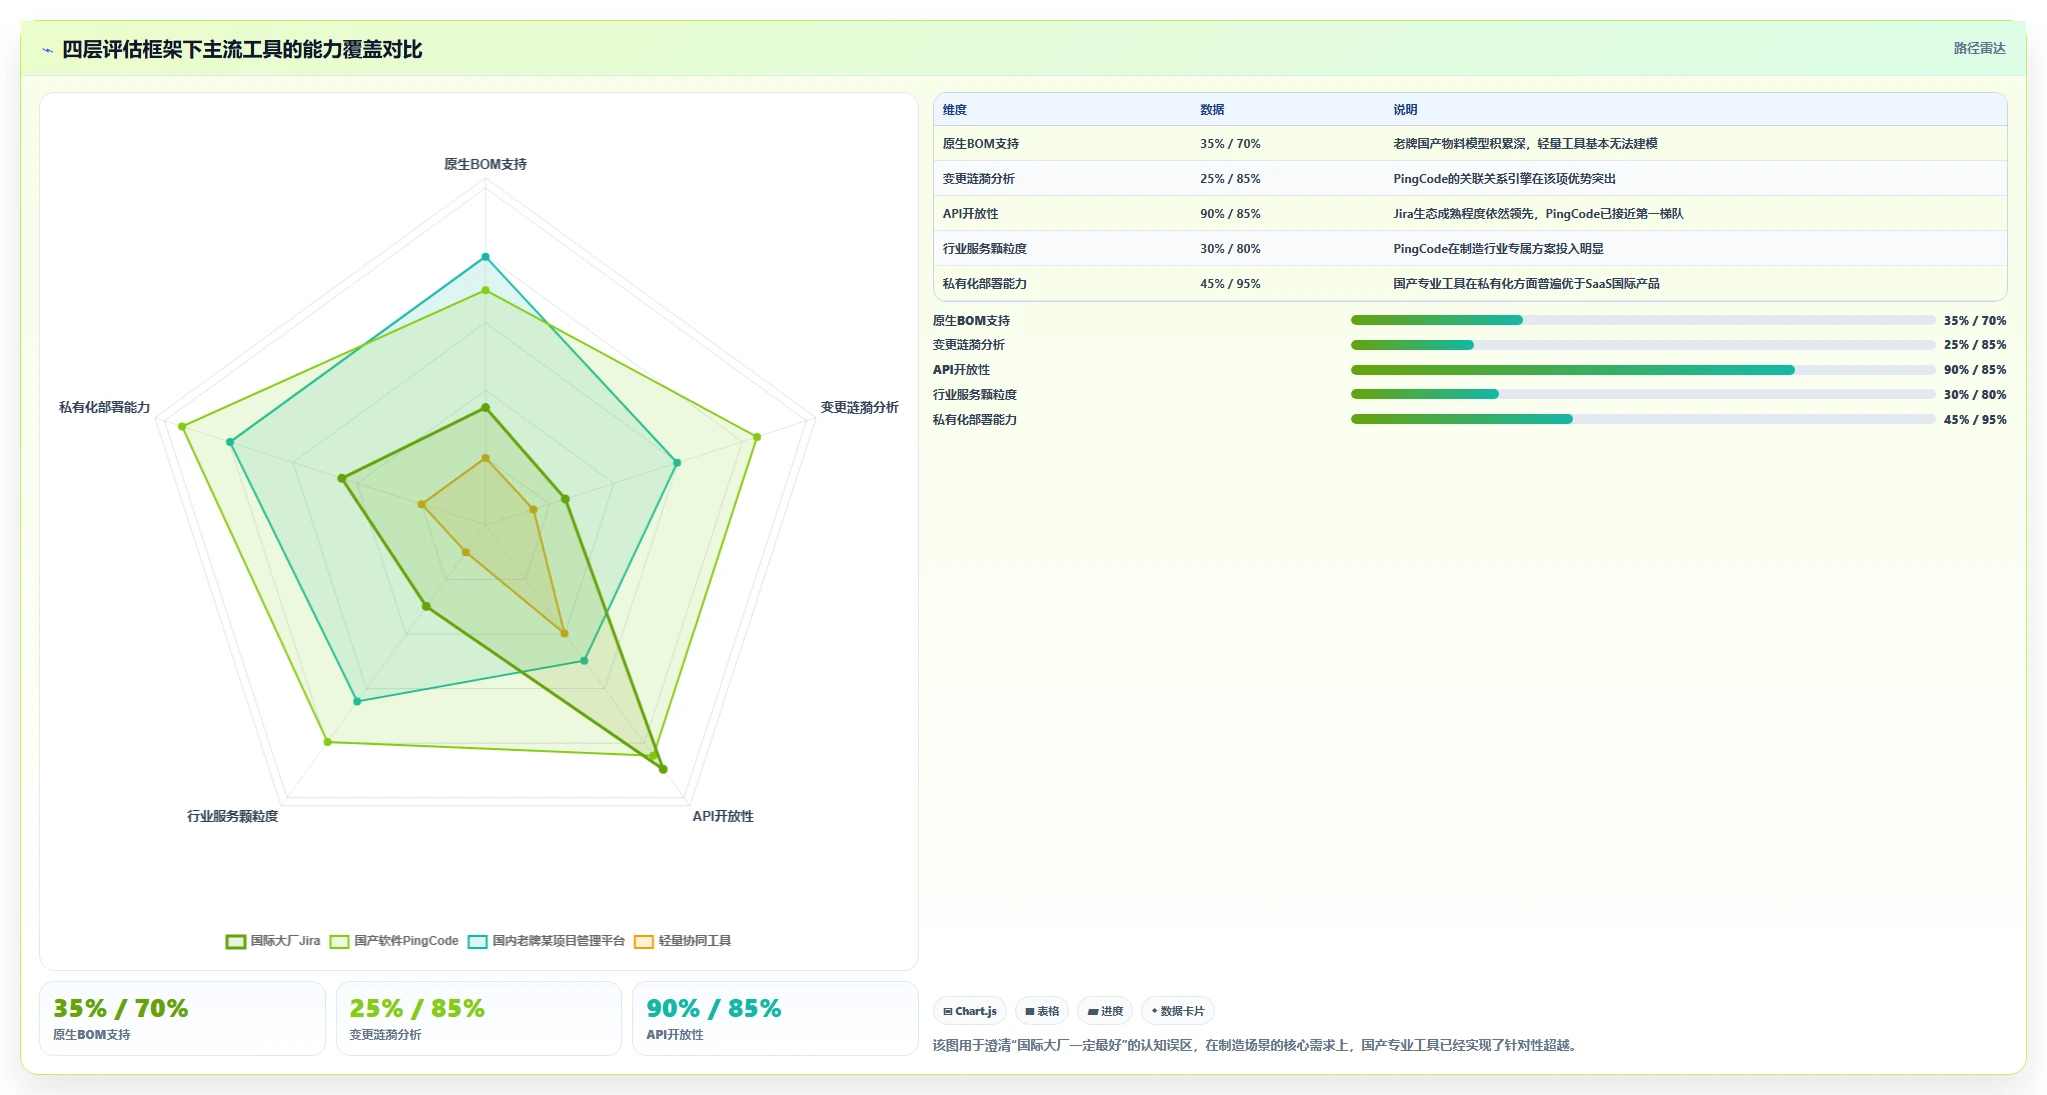Click the 进度 tag
This screenshot has width=2047, height=1095.
point(1105,1011)
